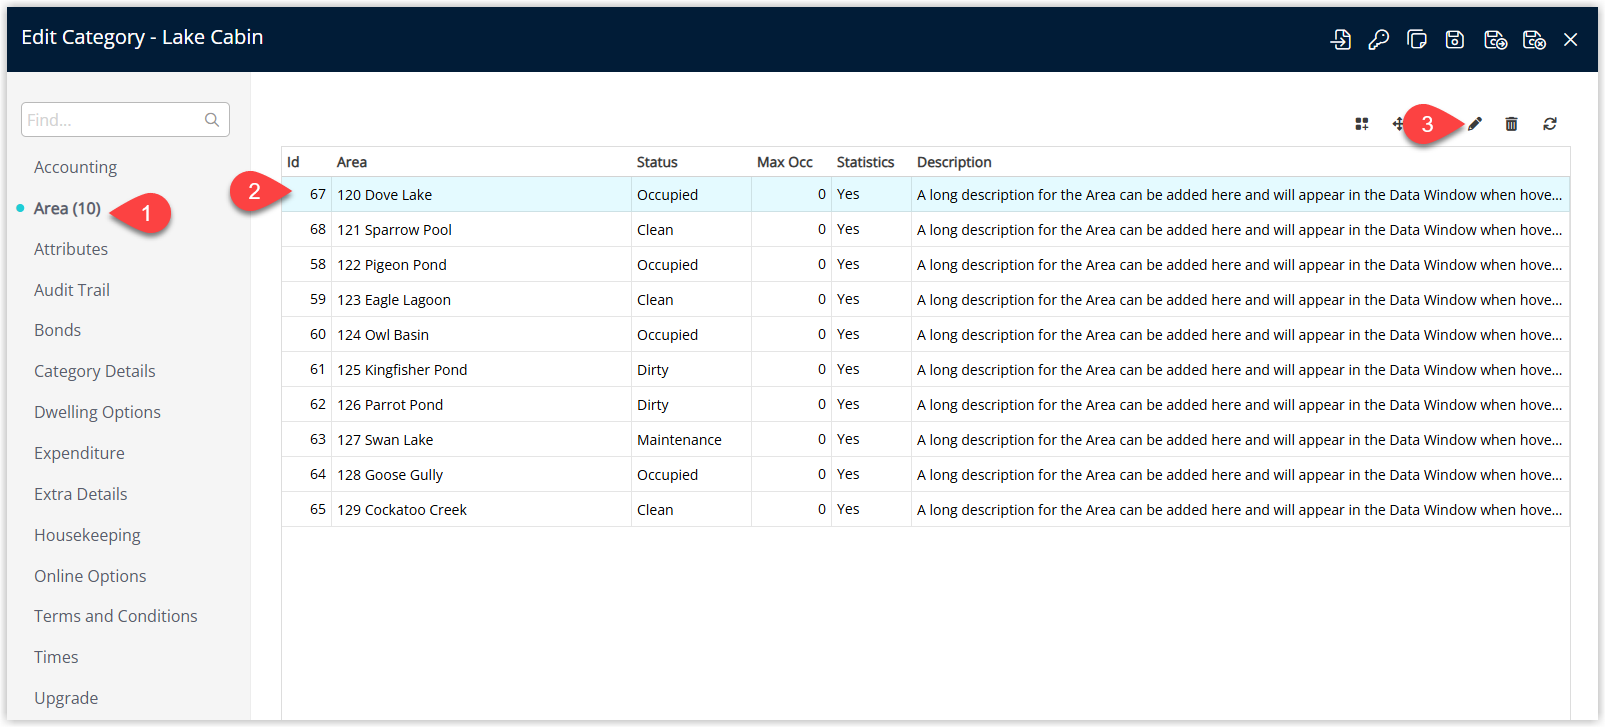Select the 120 Dove Lake row

point(926,194)
